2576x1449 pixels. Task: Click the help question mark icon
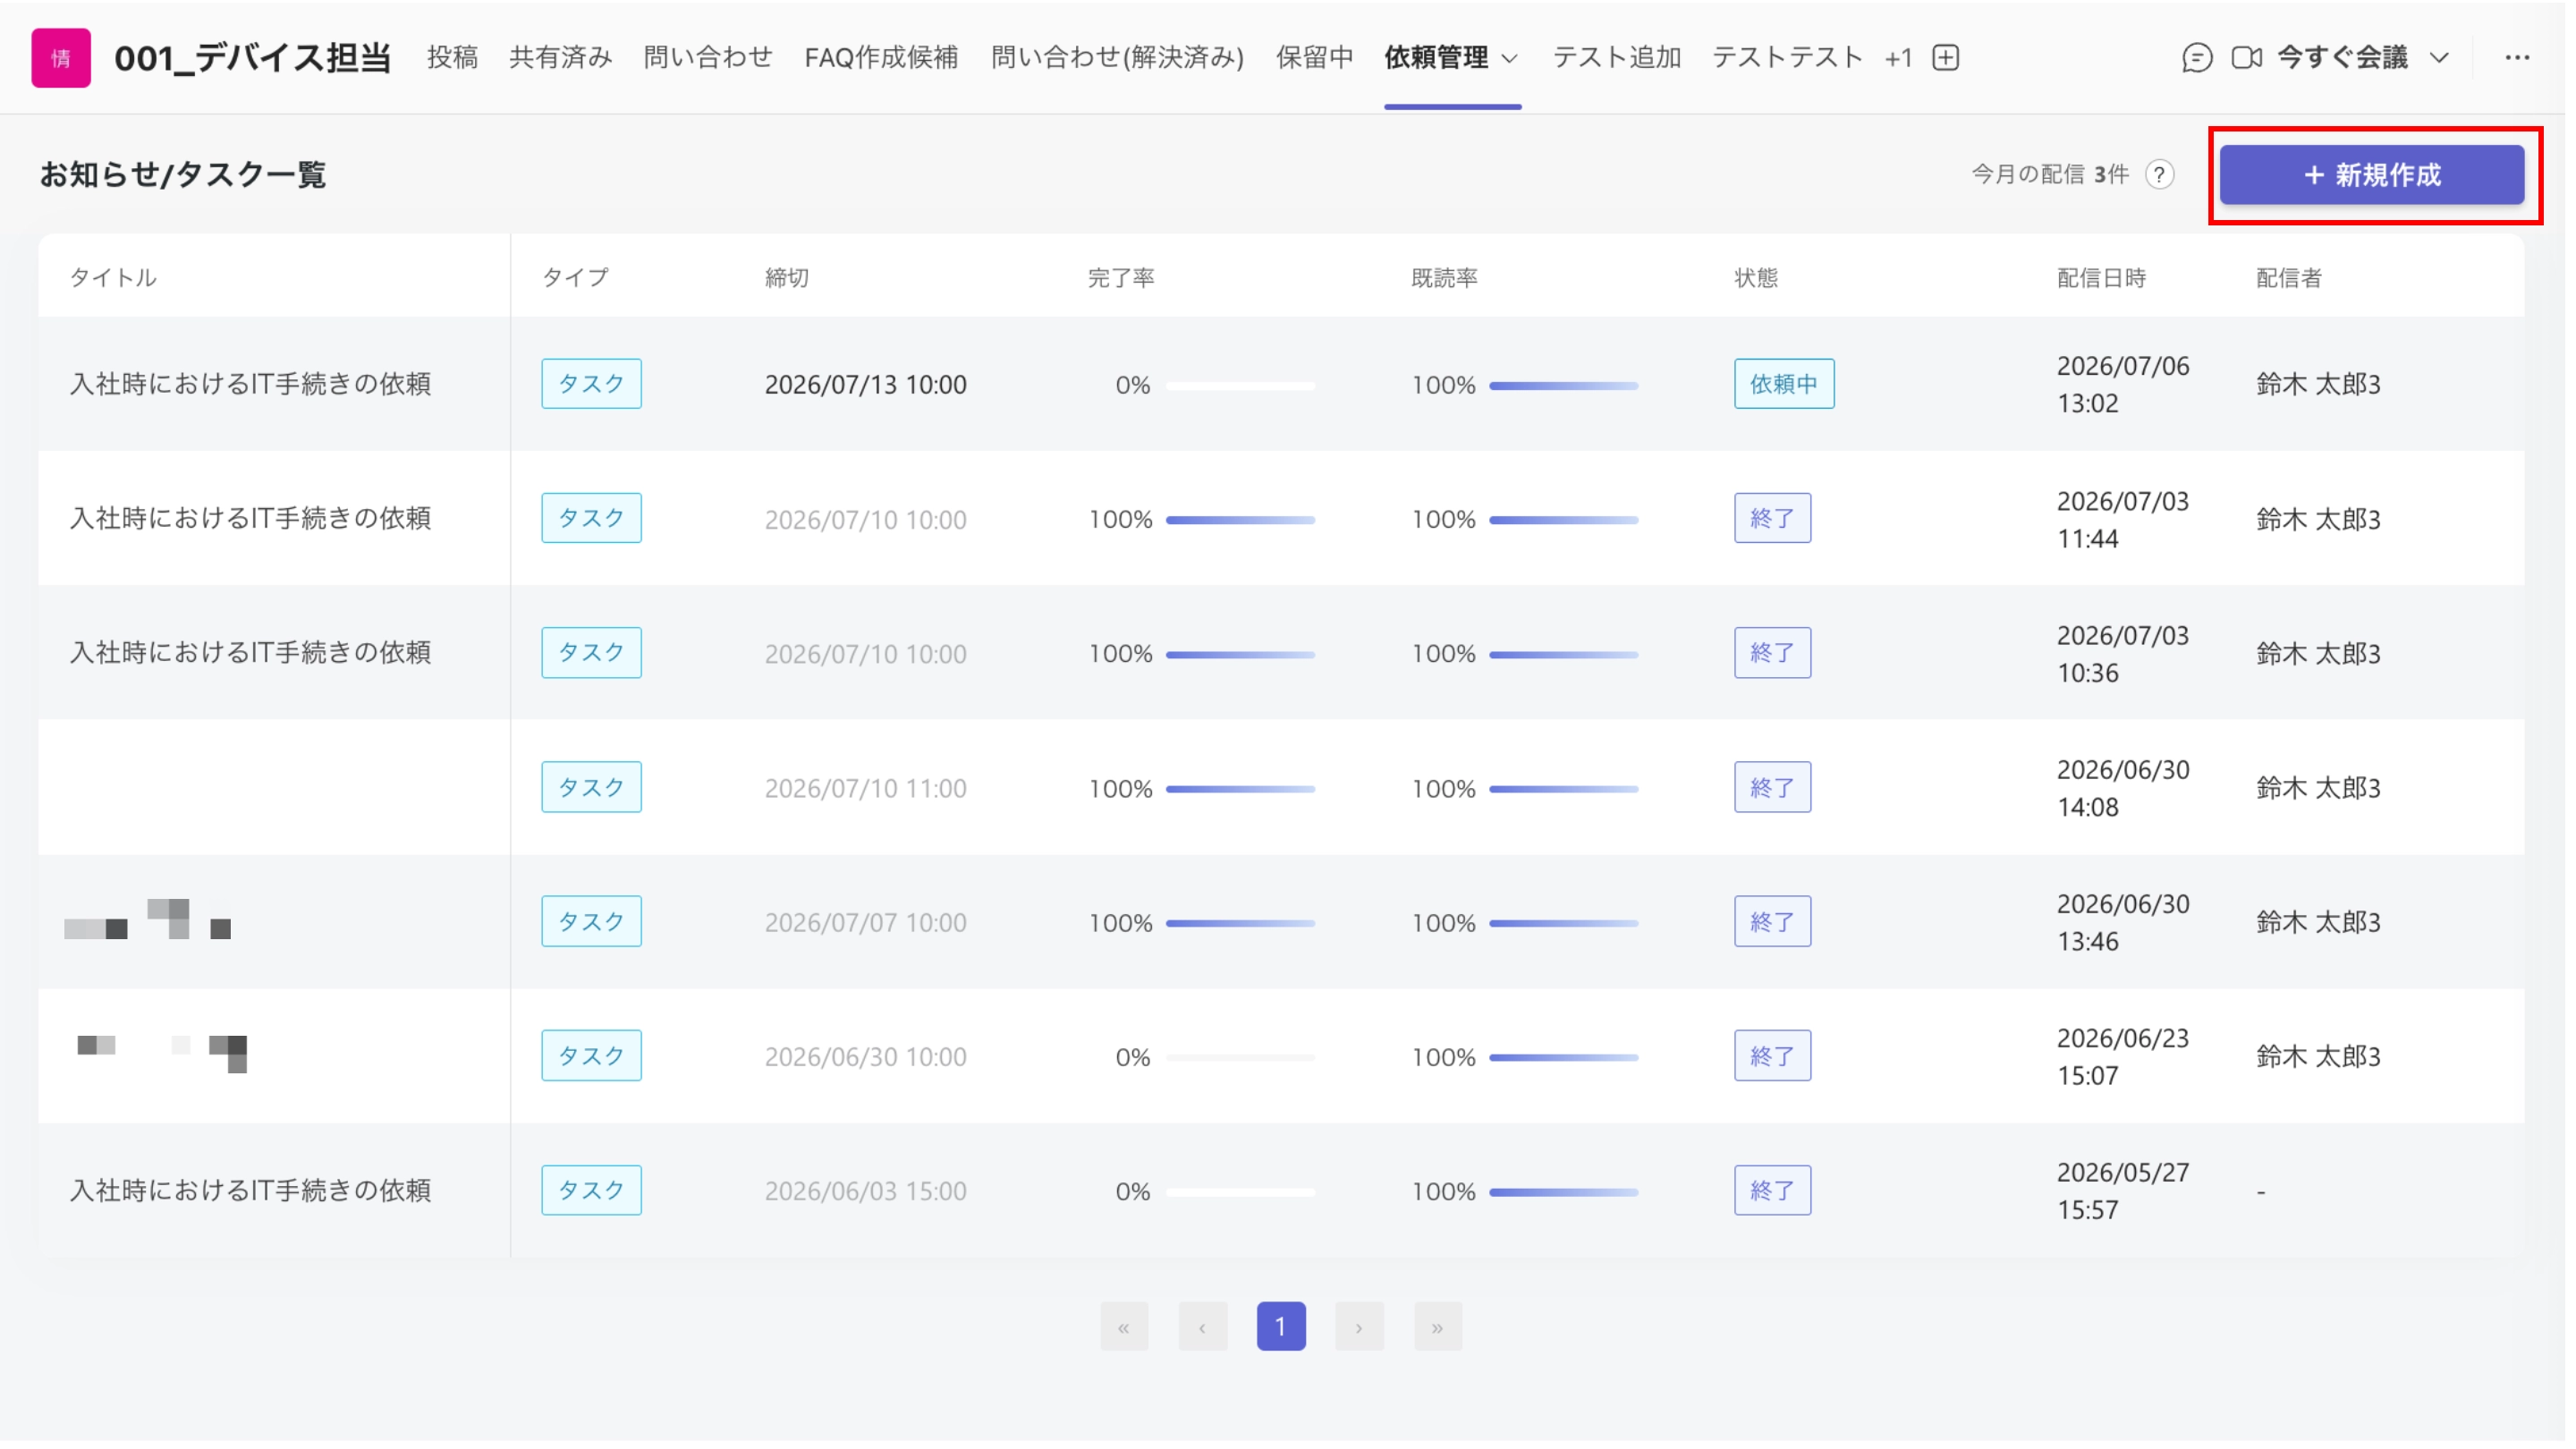click(2160, 175)
